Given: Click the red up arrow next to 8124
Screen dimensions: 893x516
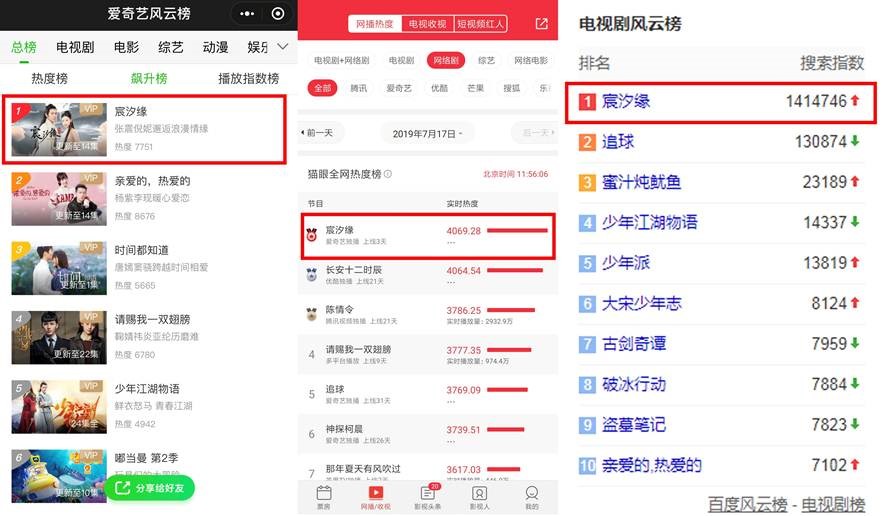Looking at the screenshot, I should coord(855,302).
